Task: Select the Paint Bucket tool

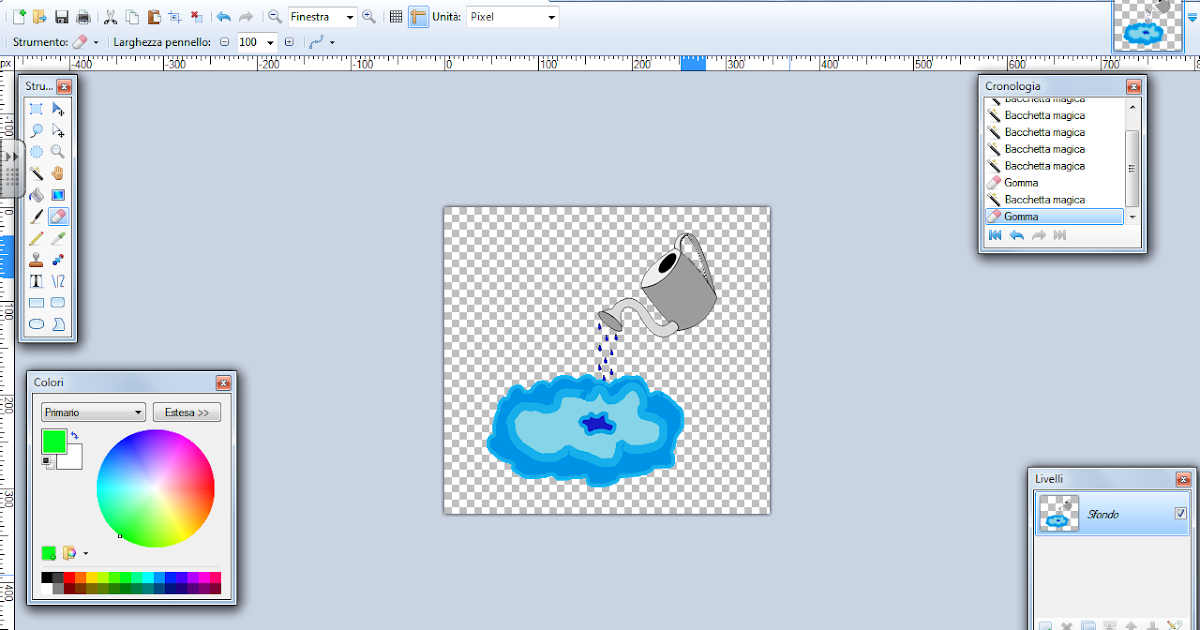Action: pos(36,195)
